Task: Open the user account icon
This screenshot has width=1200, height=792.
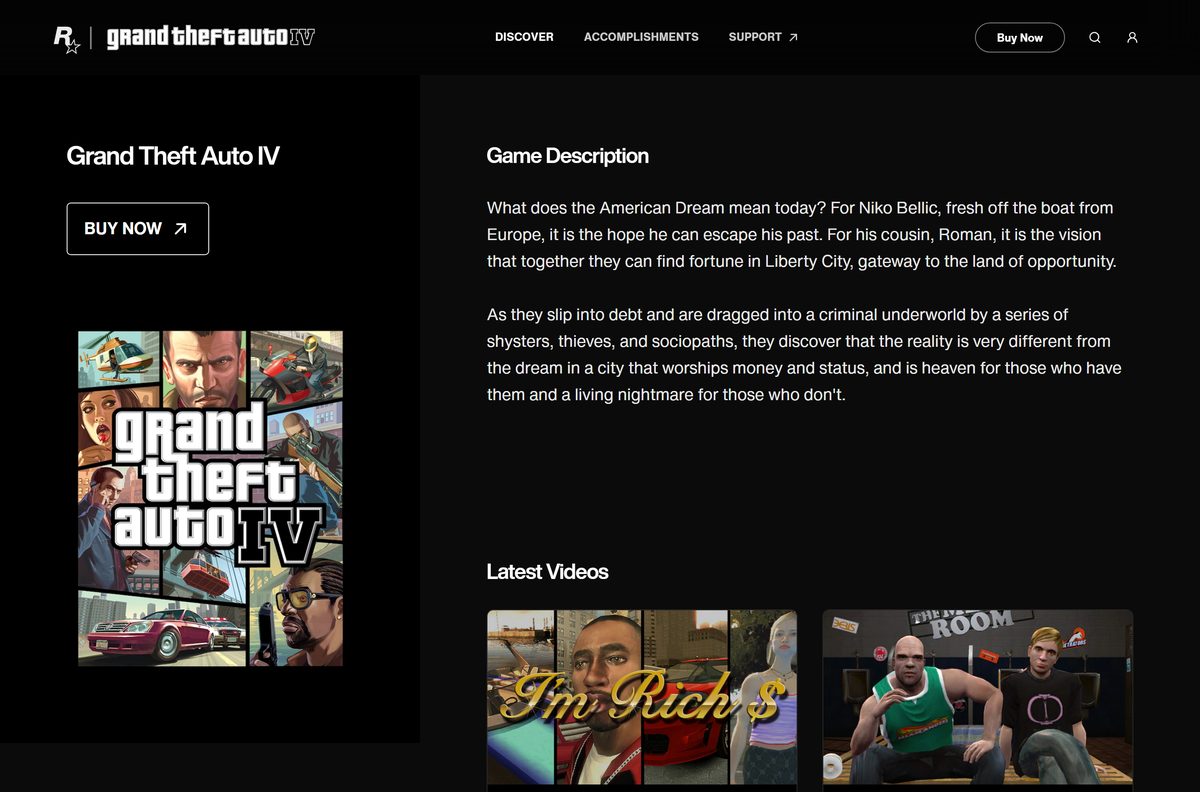Action: coord(1132,38)
